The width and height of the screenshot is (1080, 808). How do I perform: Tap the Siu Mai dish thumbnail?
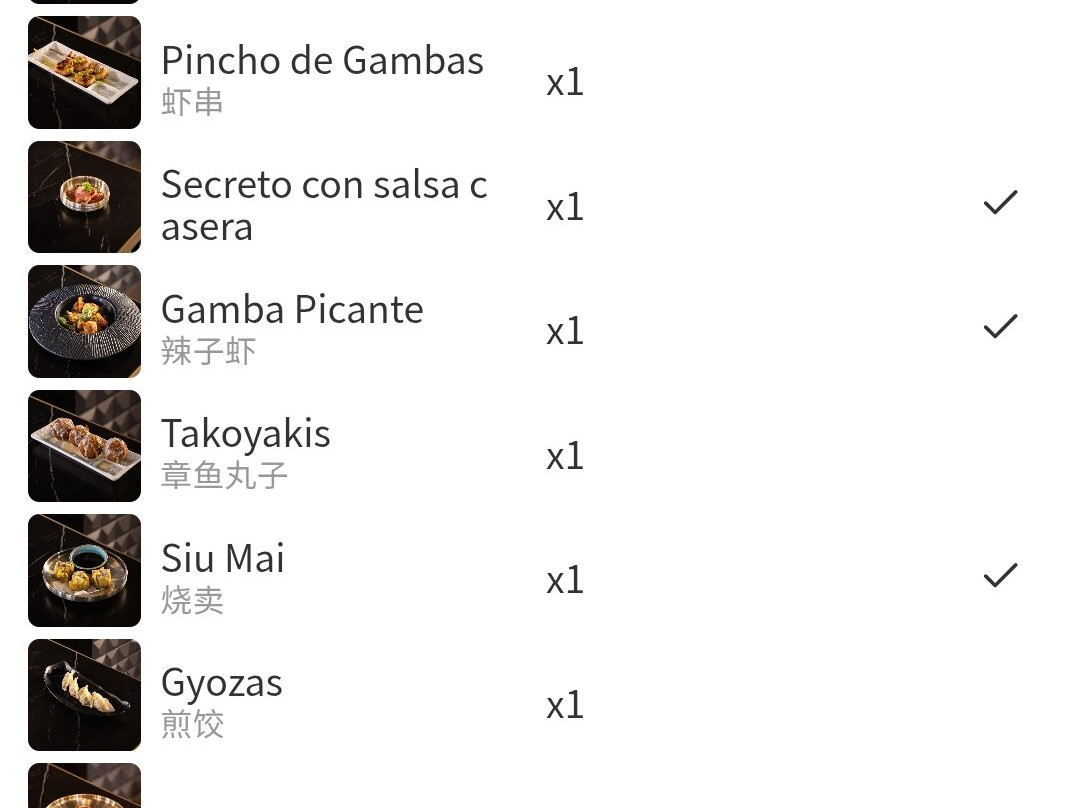click(x=84, y=570)
